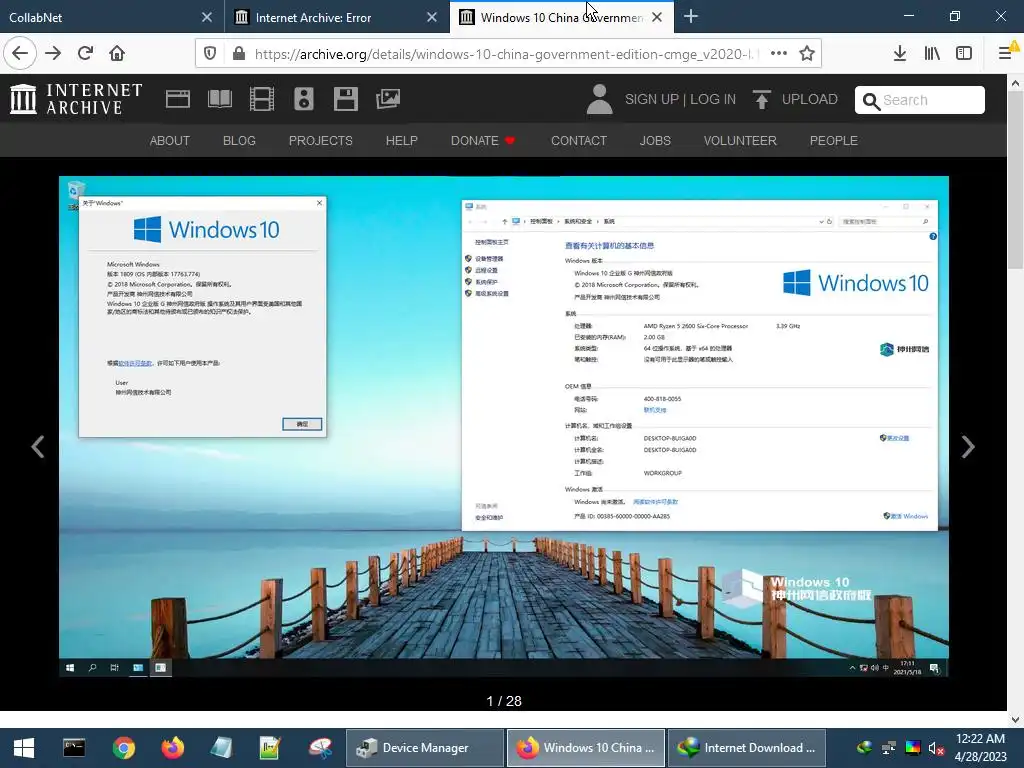The width and height of the screenshot is (1024, 768).
Task: Click the scrollbar down arrow
Action: coord(1015,719)
